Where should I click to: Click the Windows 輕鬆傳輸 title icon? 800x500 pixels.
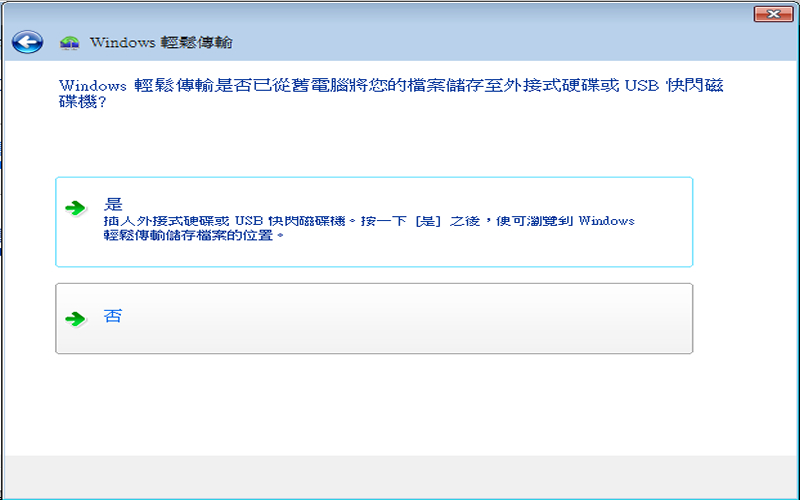[69, 43]
